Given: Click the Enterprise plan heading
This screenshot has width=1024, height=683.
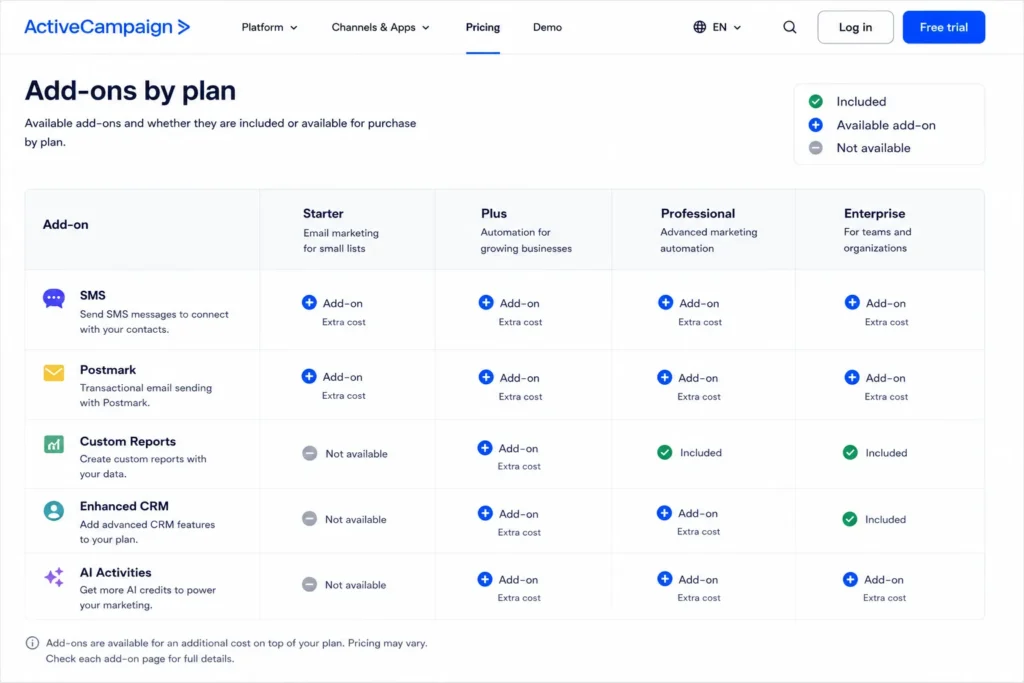Looking at the screenshot, I should (x=874, y=214).
